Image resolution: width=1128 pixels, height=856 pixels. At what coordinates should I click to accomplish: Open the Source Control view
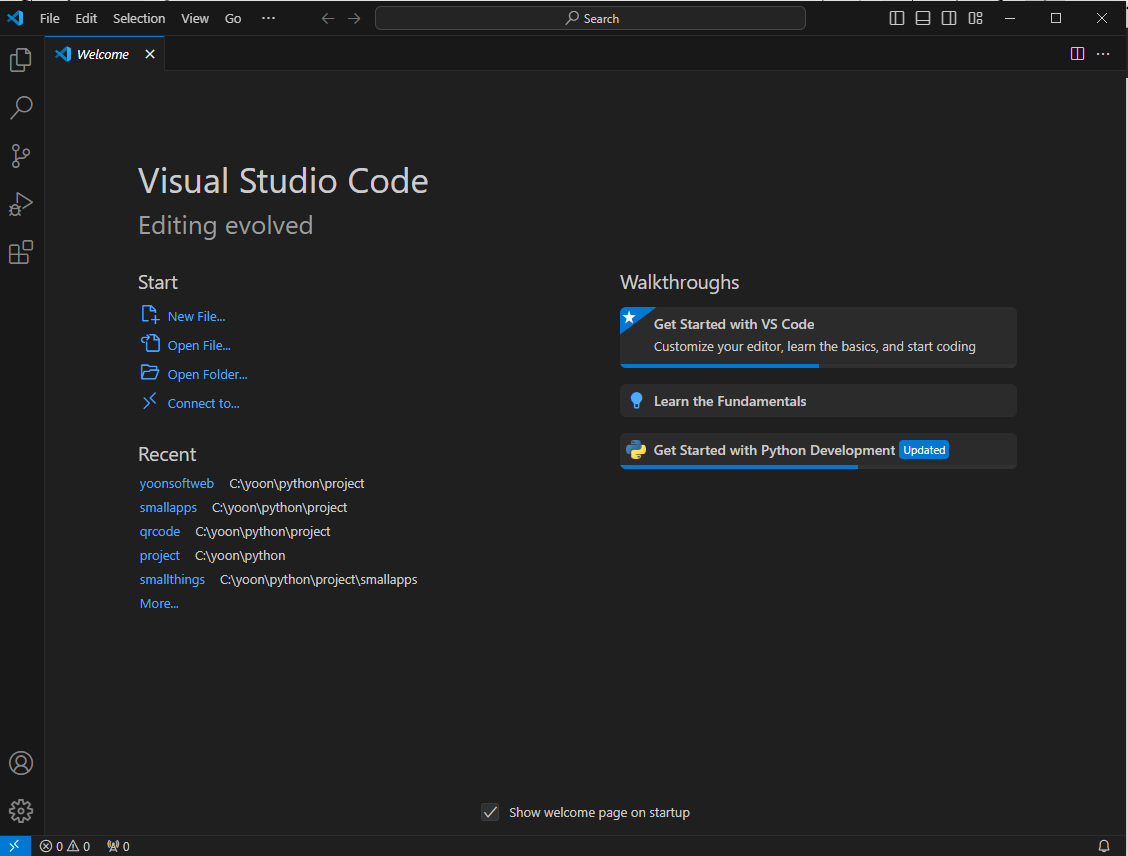21,156
